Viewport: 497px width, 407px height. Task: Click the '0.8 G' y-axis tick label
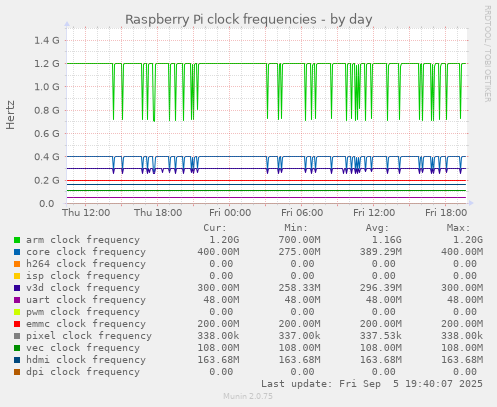[47, 110]
